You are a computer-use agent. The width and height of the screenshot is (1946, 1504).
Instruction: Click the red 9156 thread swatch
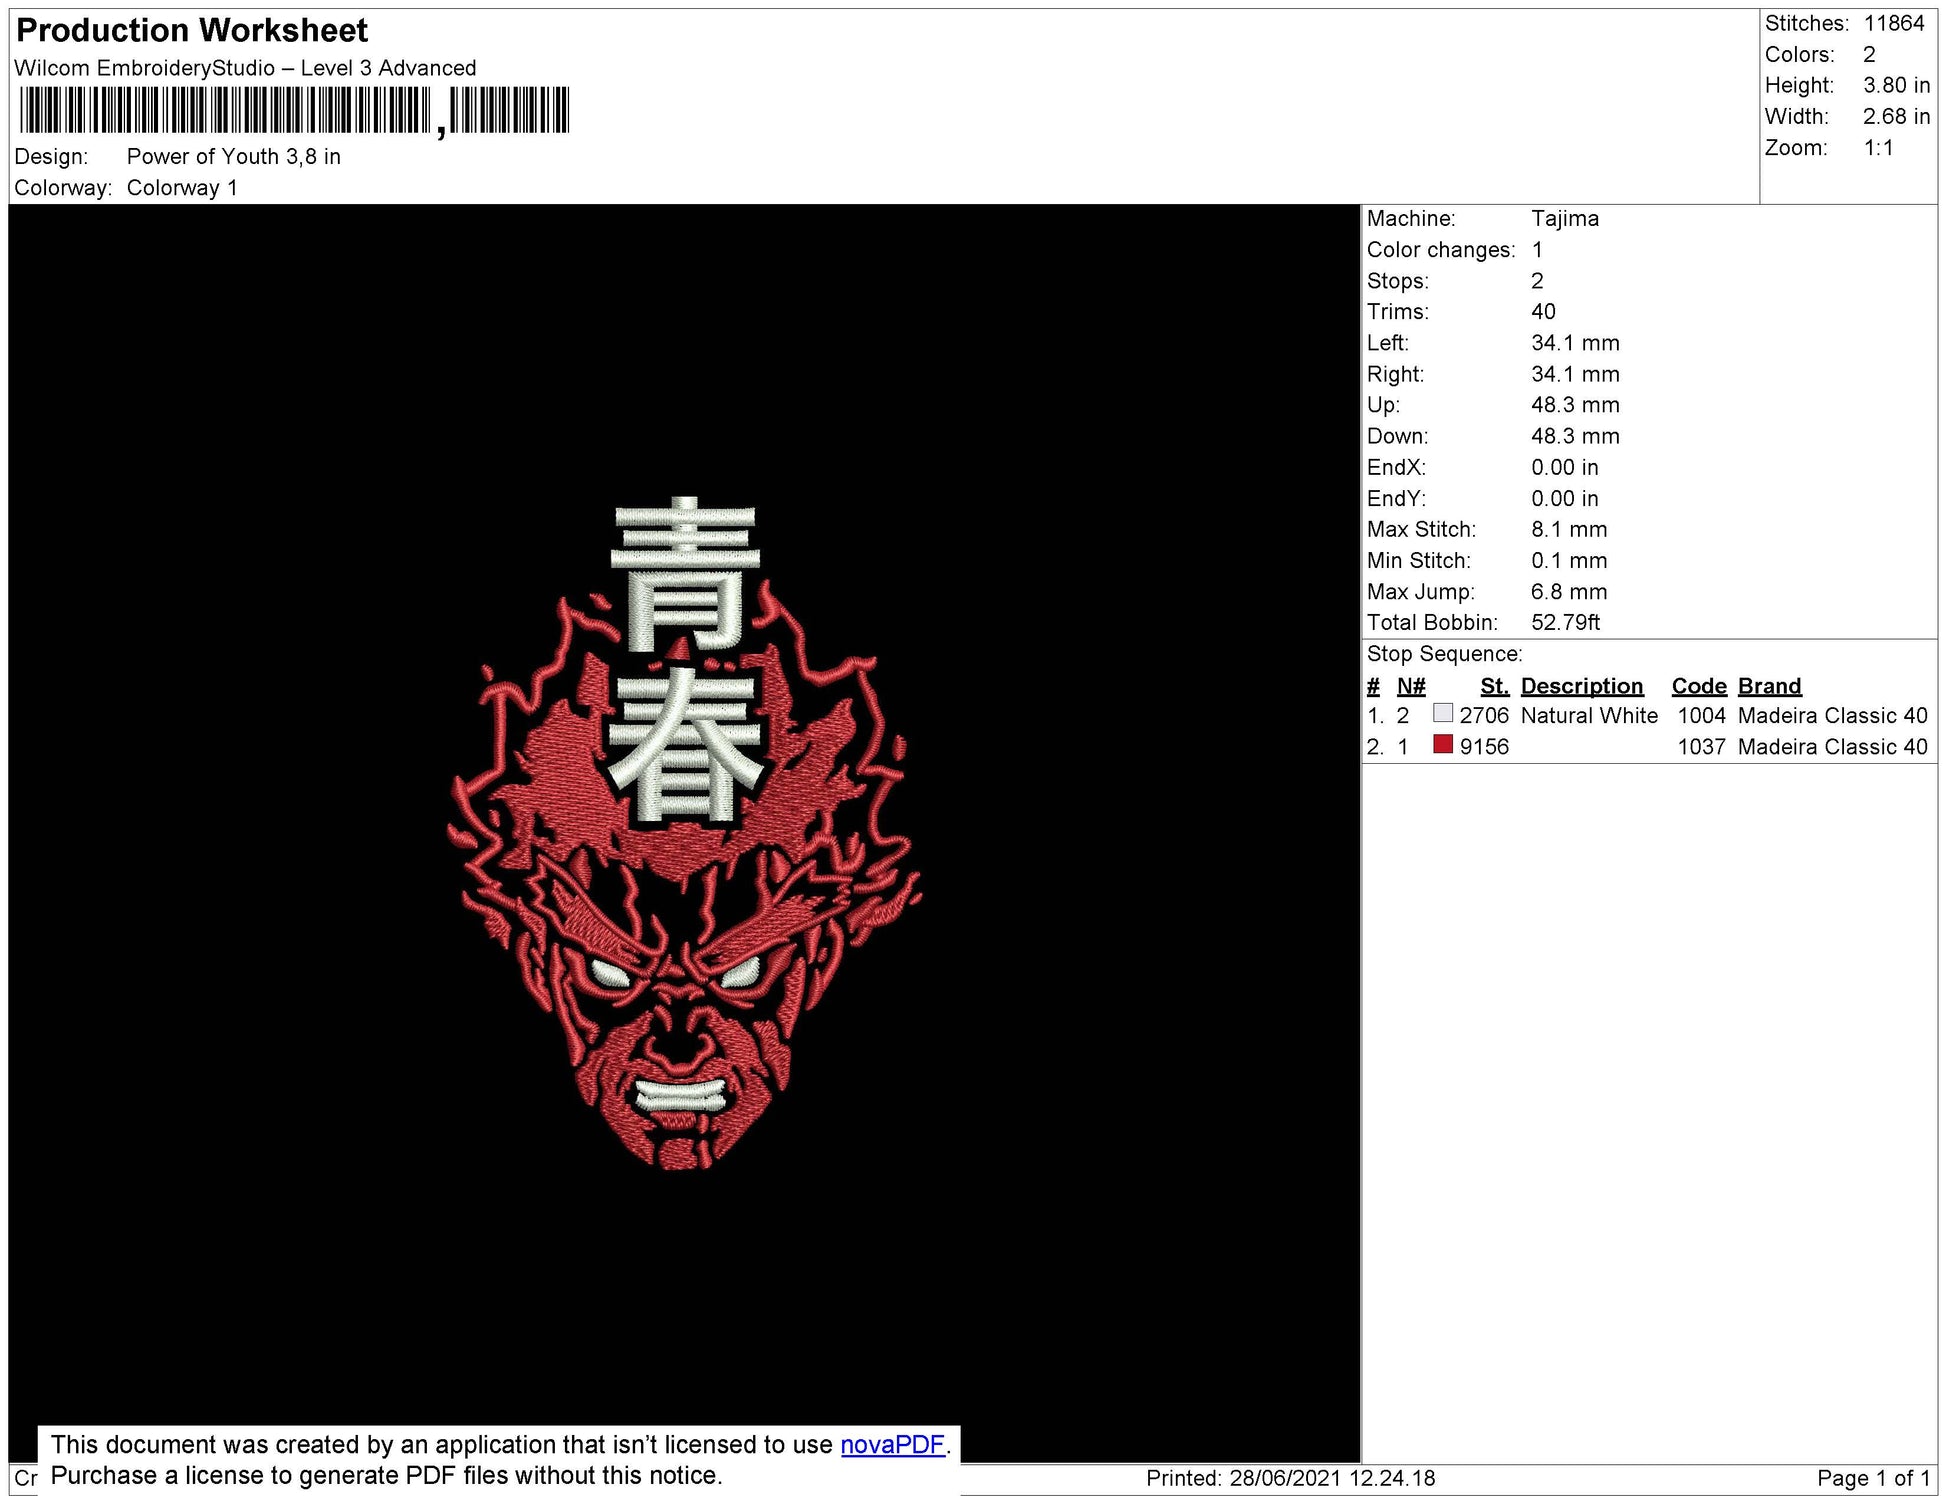click(x=1442, y=744)
